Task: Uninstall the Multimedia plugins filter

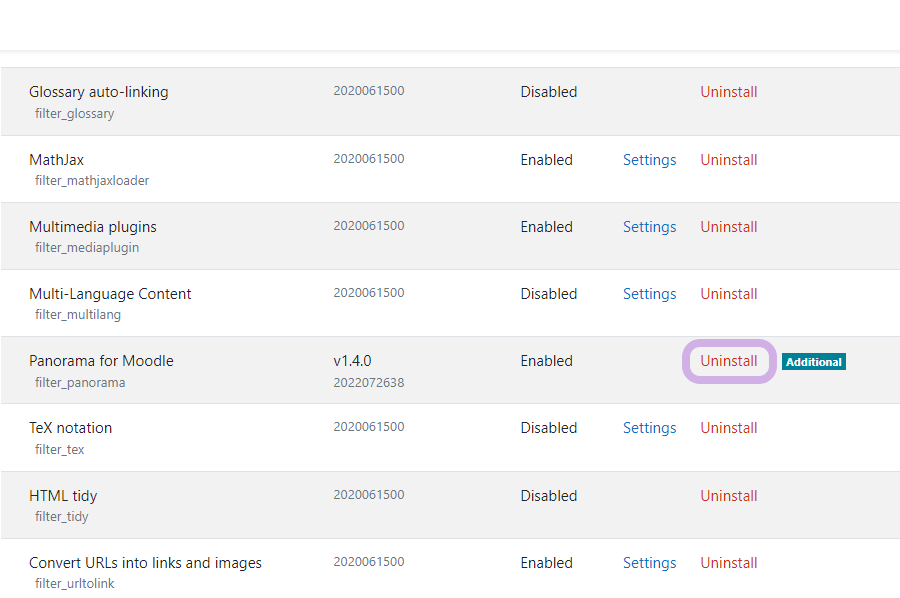Action: pos(728,227)
